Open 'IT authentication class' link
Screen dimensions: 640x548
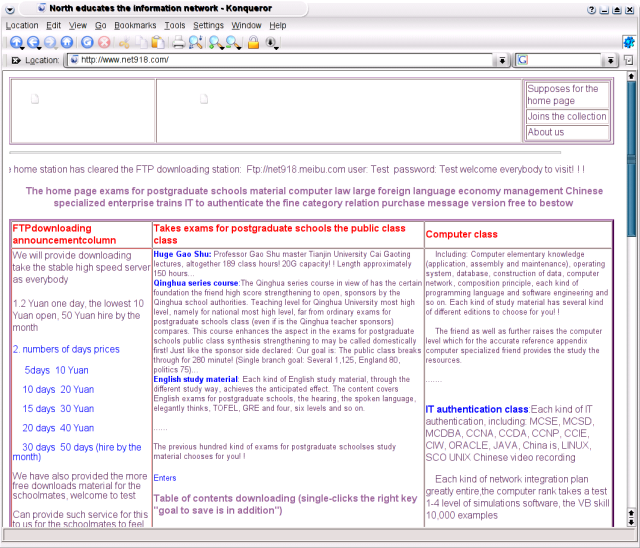[477, 409]
